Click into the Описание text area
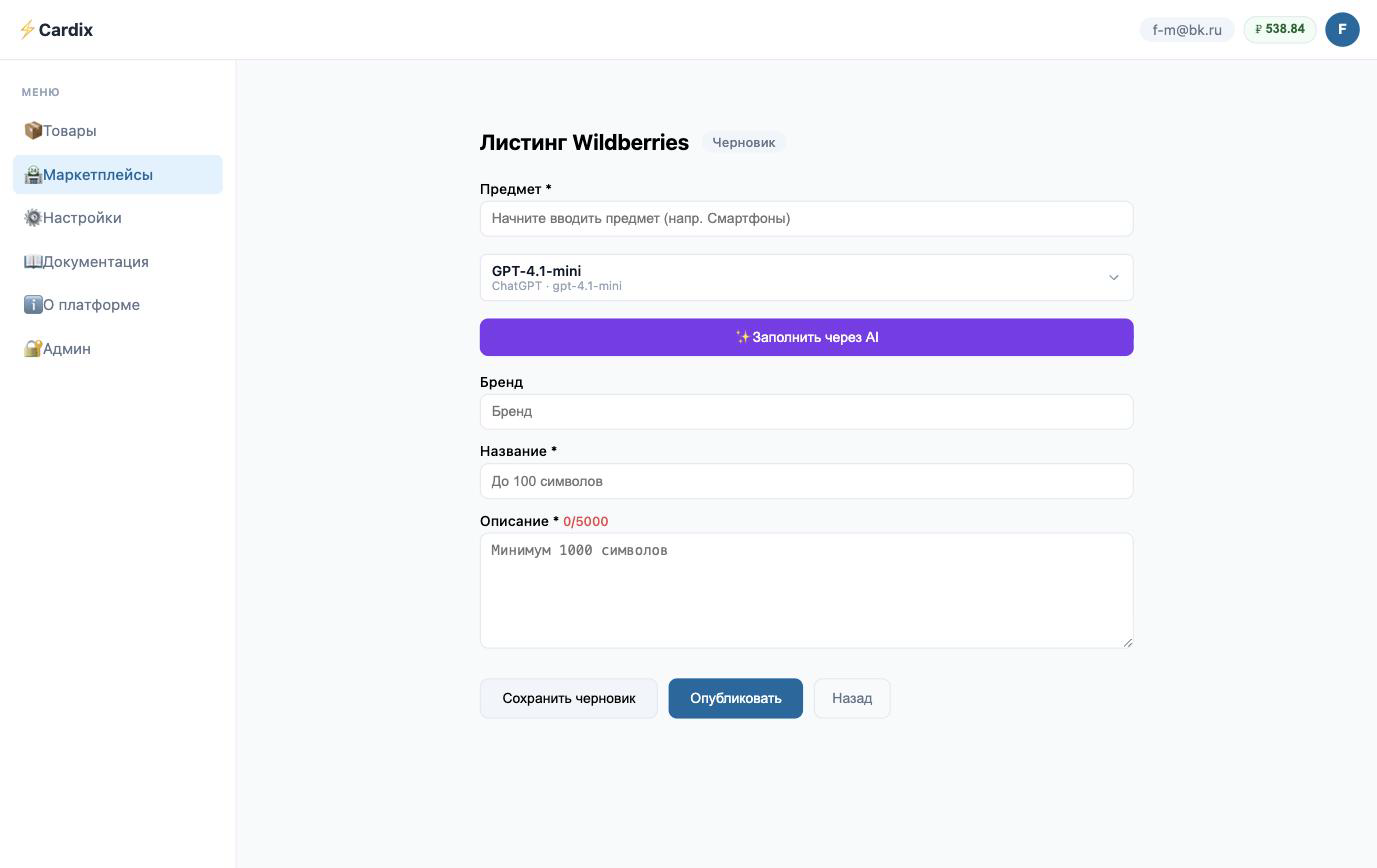 point(806,591)
